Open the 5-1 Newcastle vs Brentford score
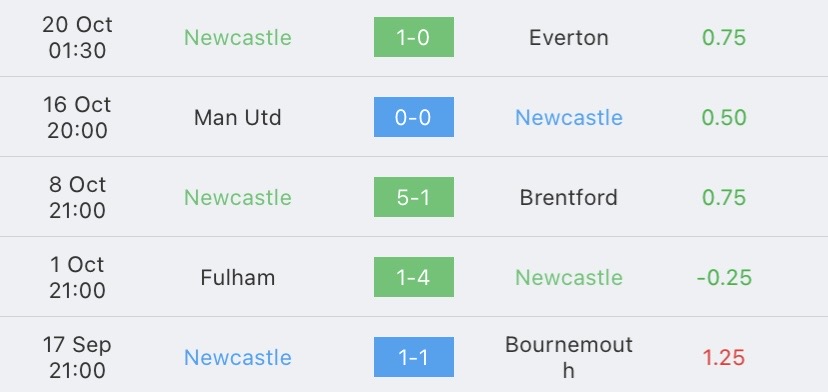The image size is (828, 392). pyautogui.click(x=413, y=197)
